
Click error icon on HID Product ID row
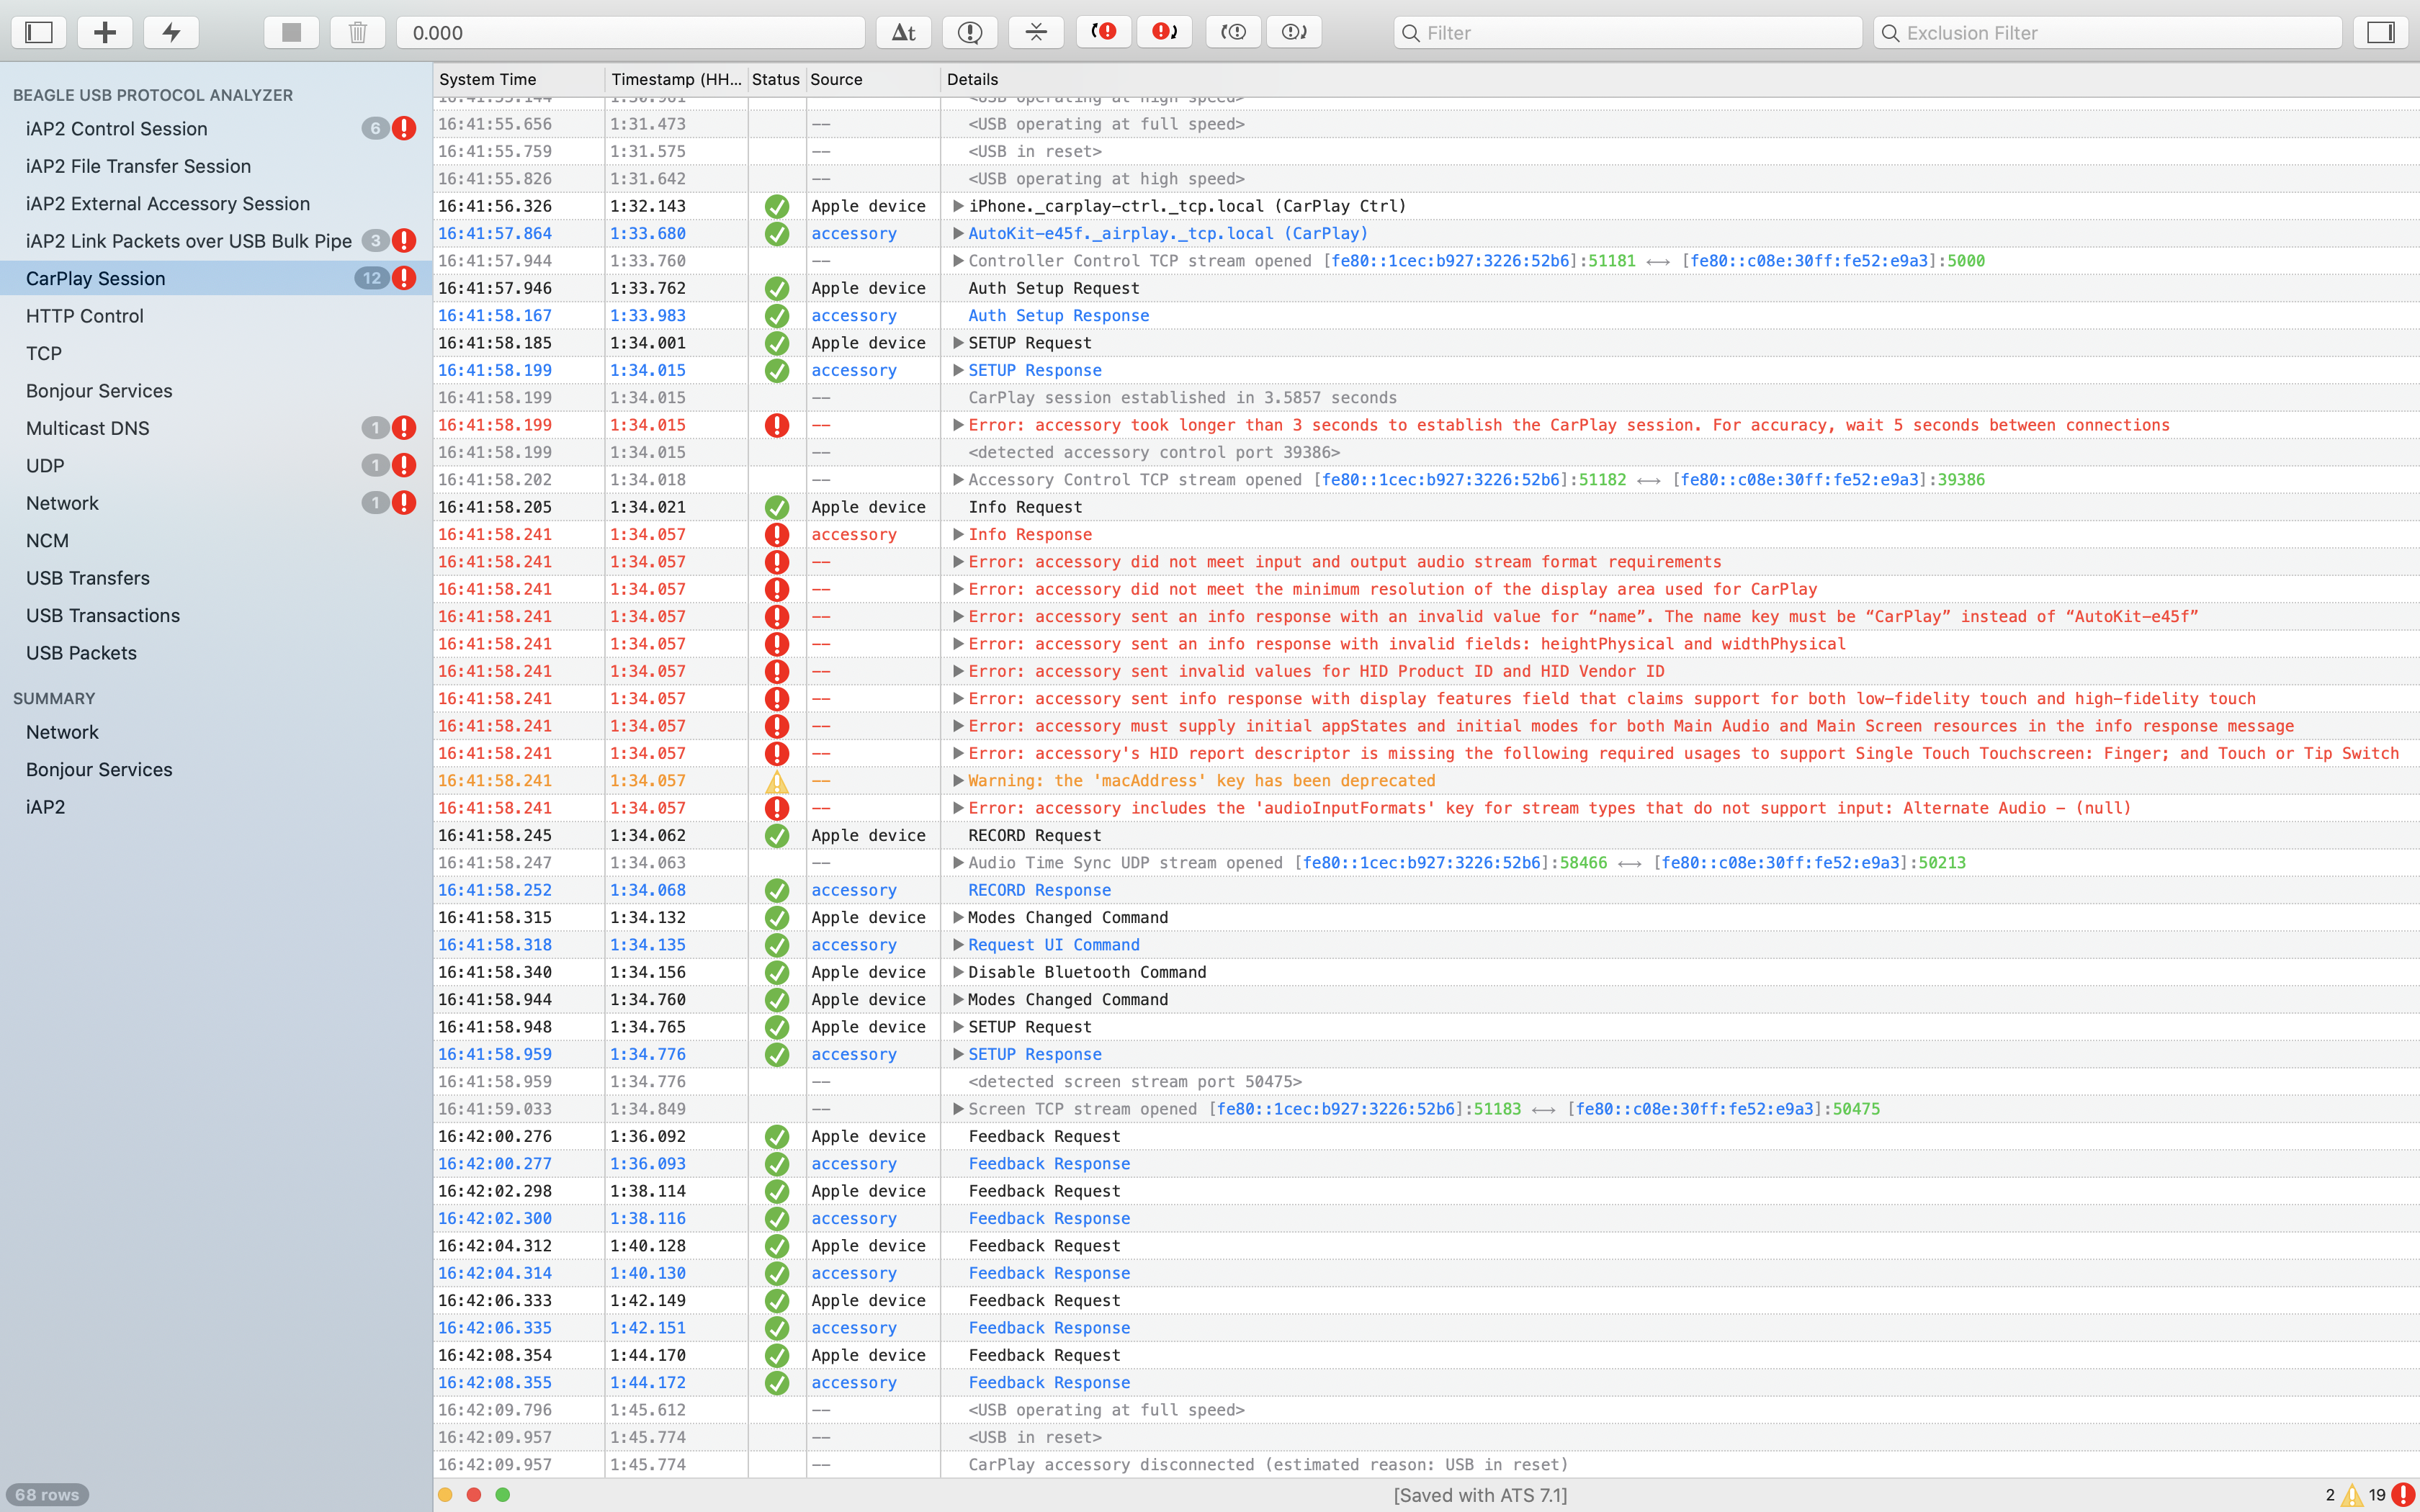point(777,672)
